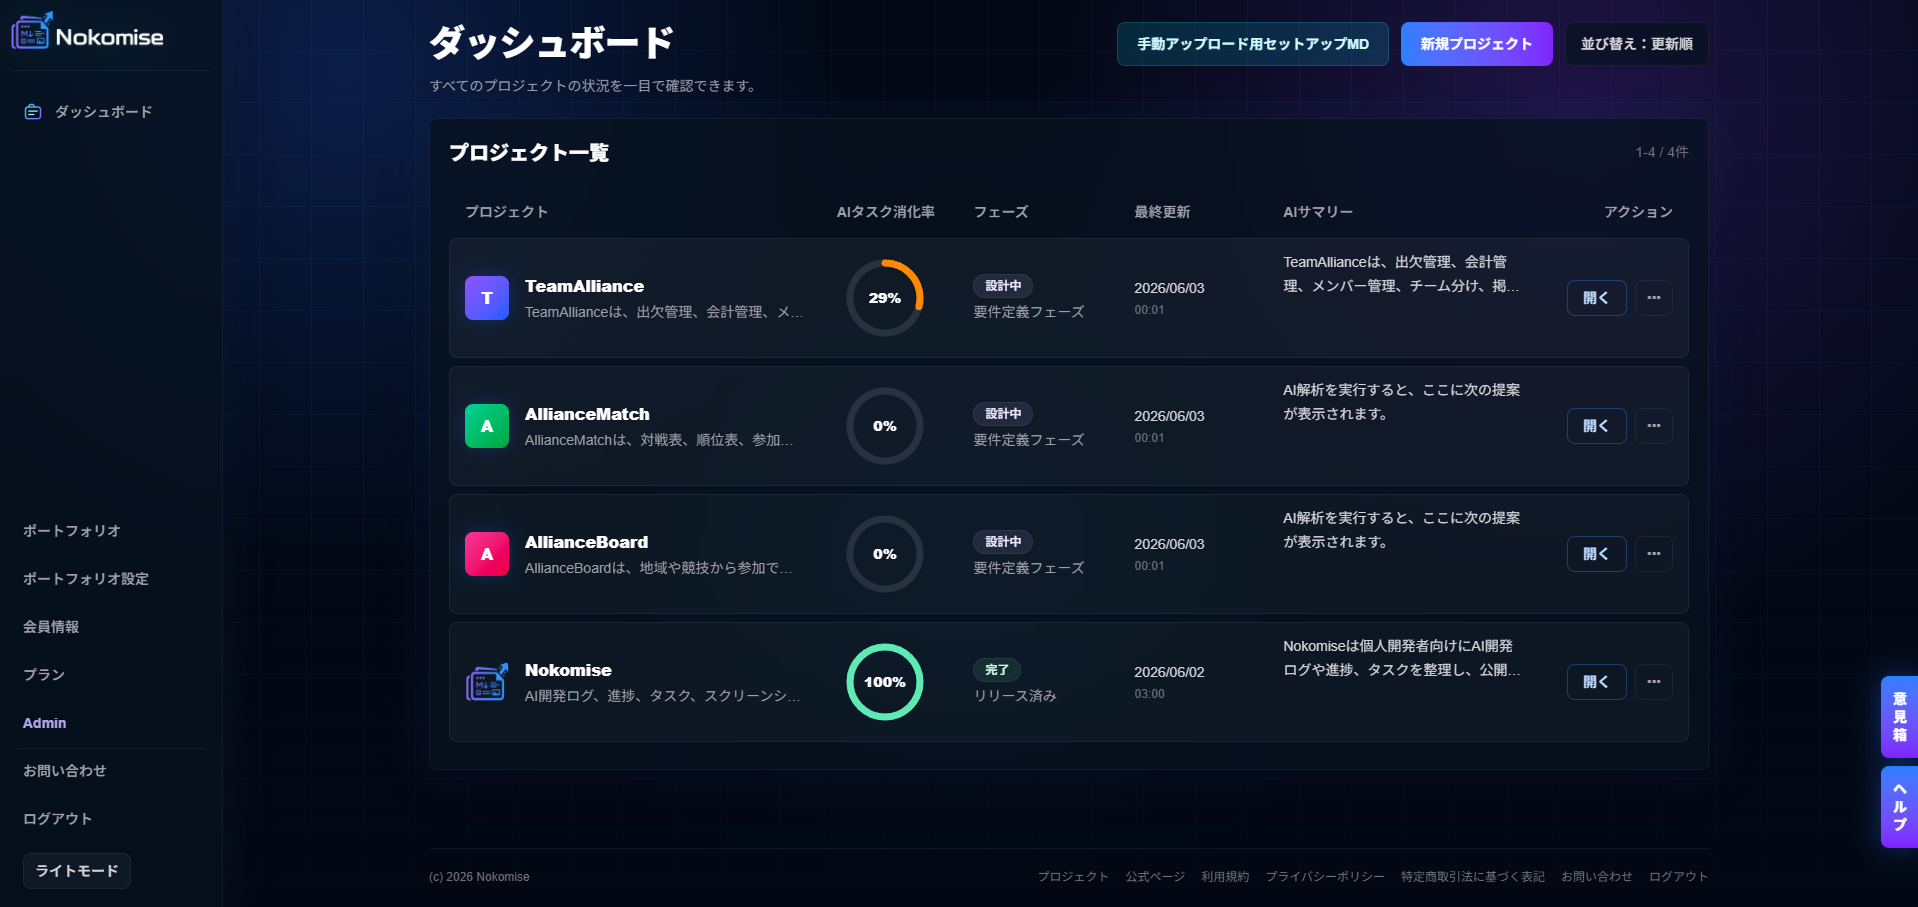Image resolution: width=1918 pixels, height=907 pixels.
Task: Click AllianceBoard 0% progress ring
Action: tap(885, 554)
